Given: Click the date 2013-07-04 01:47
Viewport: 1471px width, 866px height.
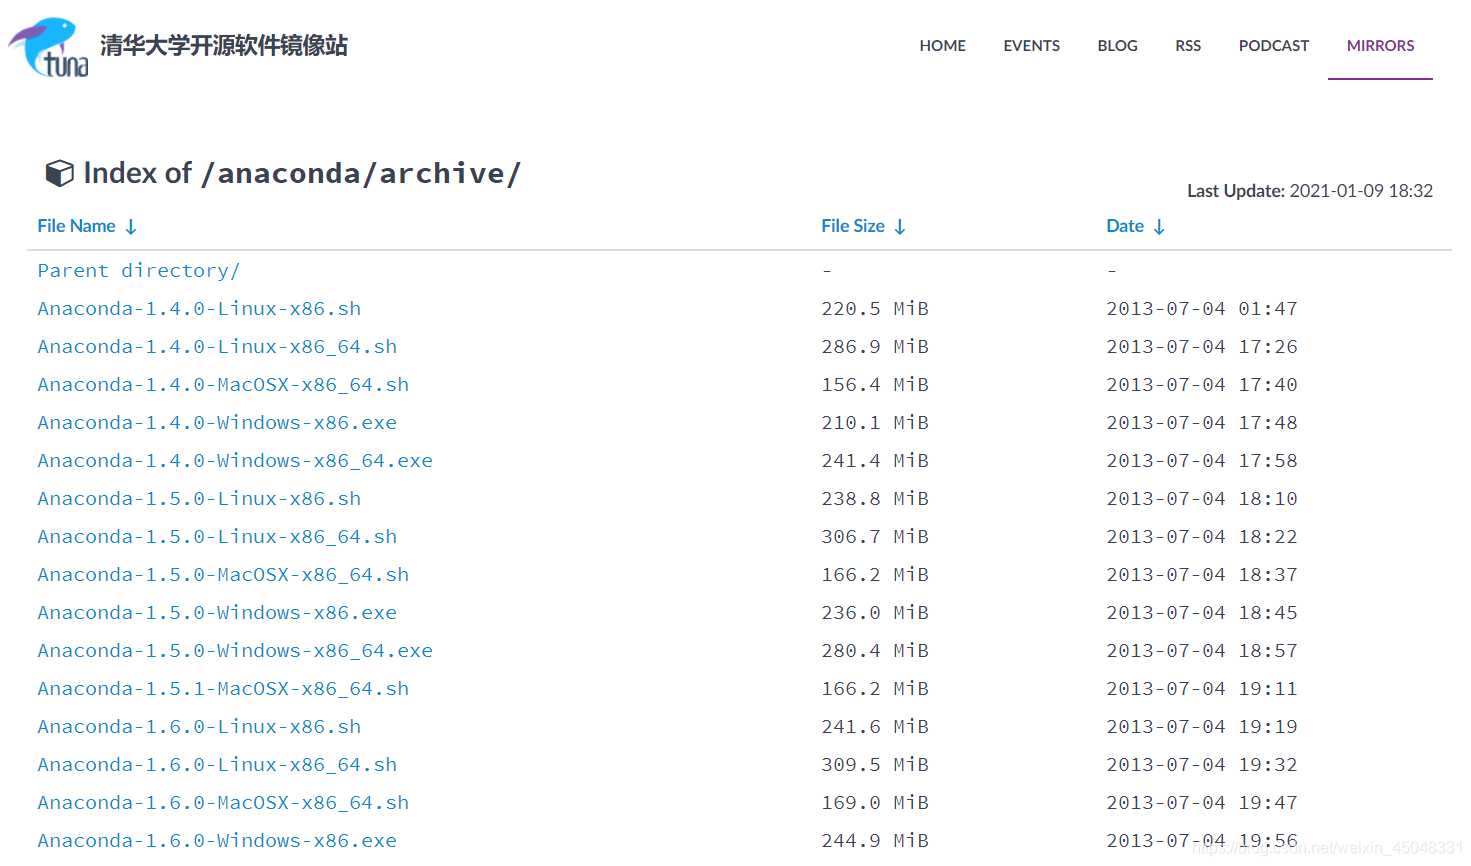Looking at the screenshot, I should click(1202, 309).
